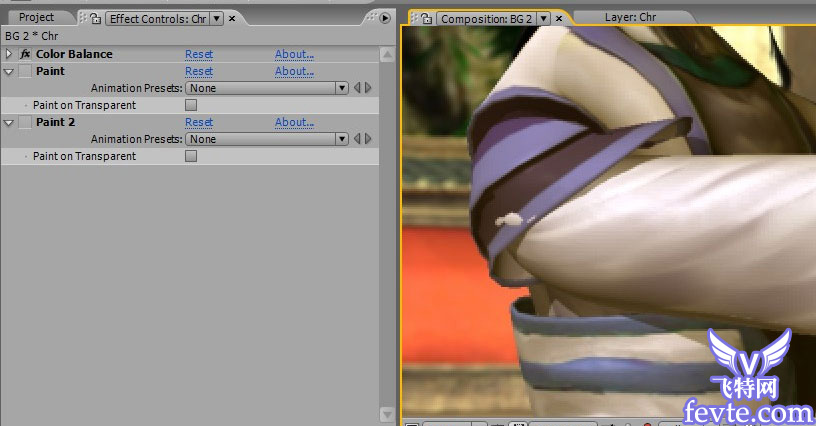Collapse the Paint effect
The image size is (816, 426).
point(8,71)
